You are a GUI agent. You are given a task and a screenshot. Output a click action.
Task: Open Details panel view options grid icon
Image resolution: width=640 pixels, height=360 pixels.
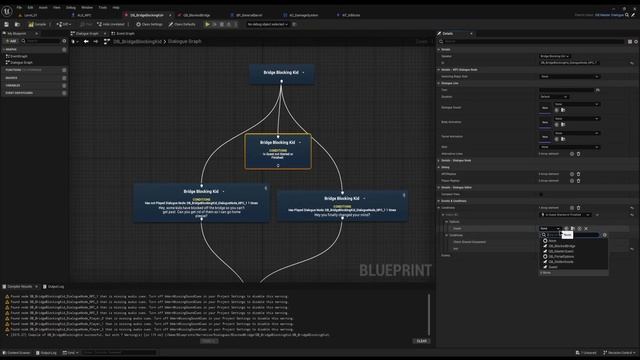tap(630, 42)
